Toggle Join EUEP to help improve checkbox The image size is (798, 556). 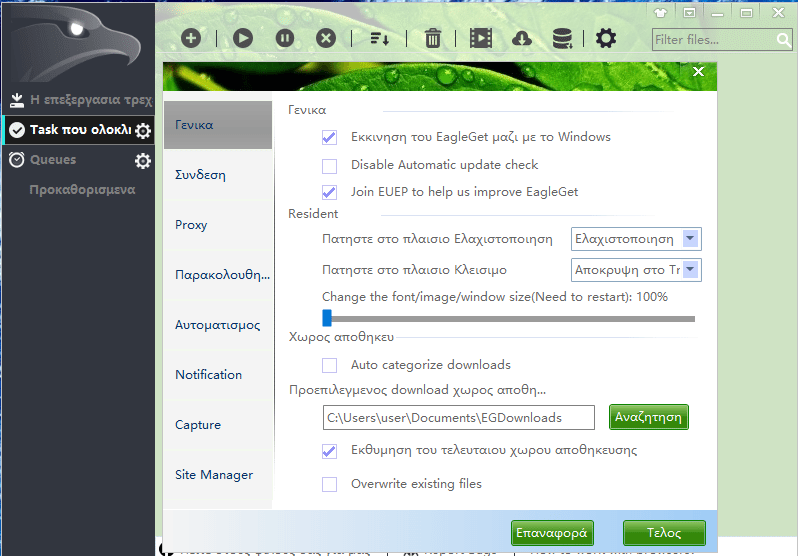[x=329, y=192]
